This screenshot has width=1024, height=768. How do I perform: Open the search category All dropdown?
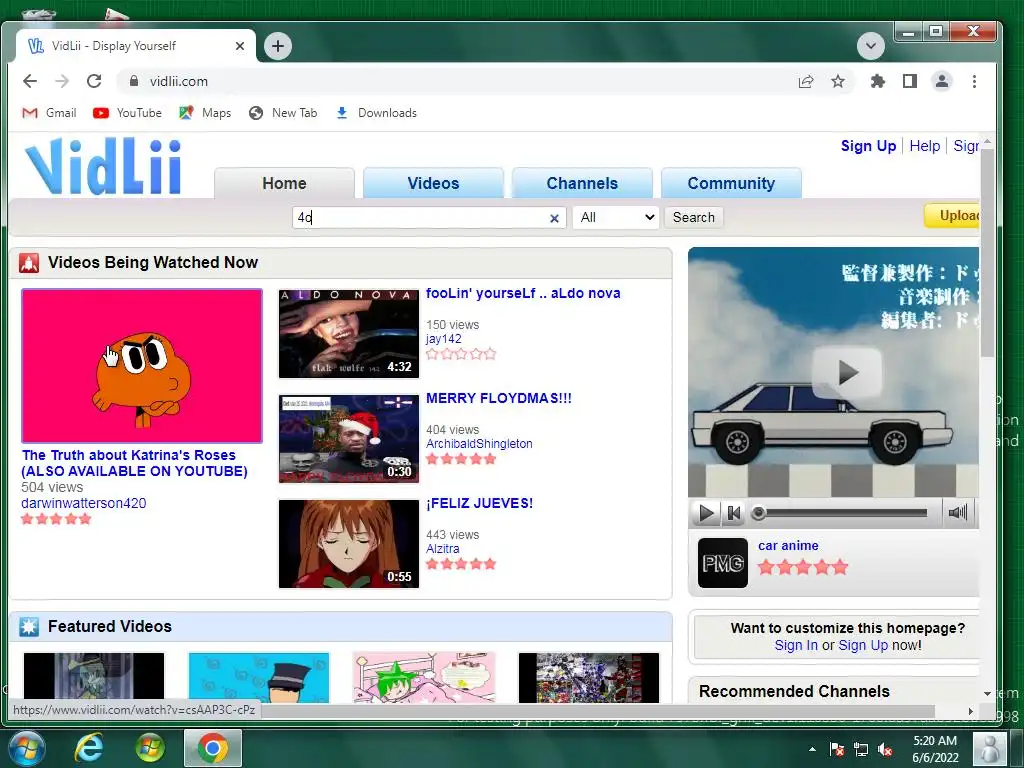616,217
